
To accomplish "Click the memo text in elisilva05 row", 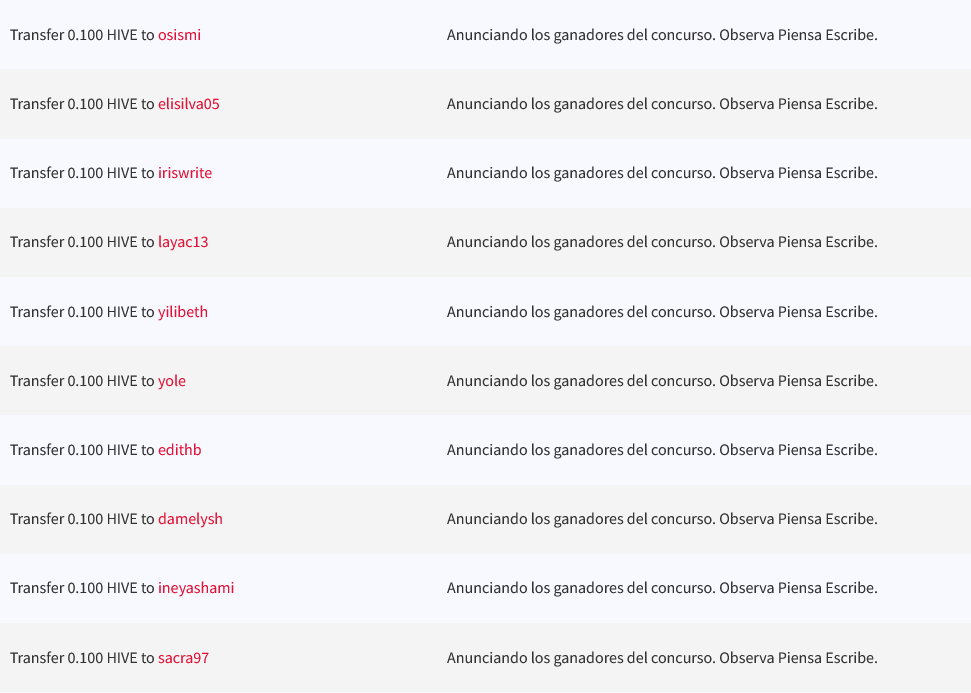I will coord(661,104).
